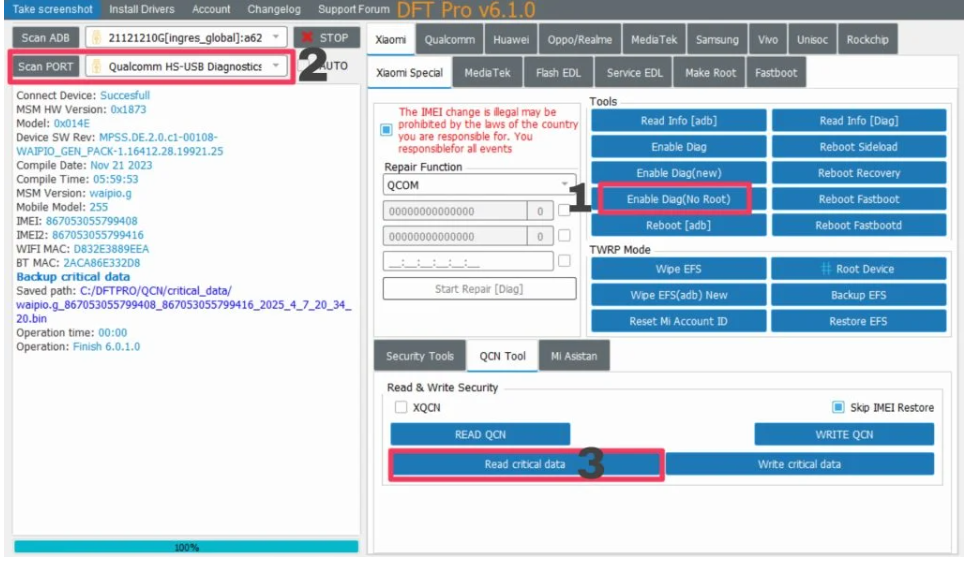Enable the first IMEI field checkbox
Viewport: 969px width, 565px height.
click(564, 210)
